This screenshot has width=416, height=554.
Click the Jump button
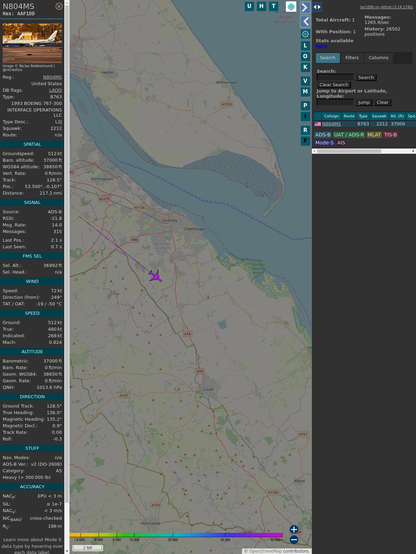tap(363, 102)
